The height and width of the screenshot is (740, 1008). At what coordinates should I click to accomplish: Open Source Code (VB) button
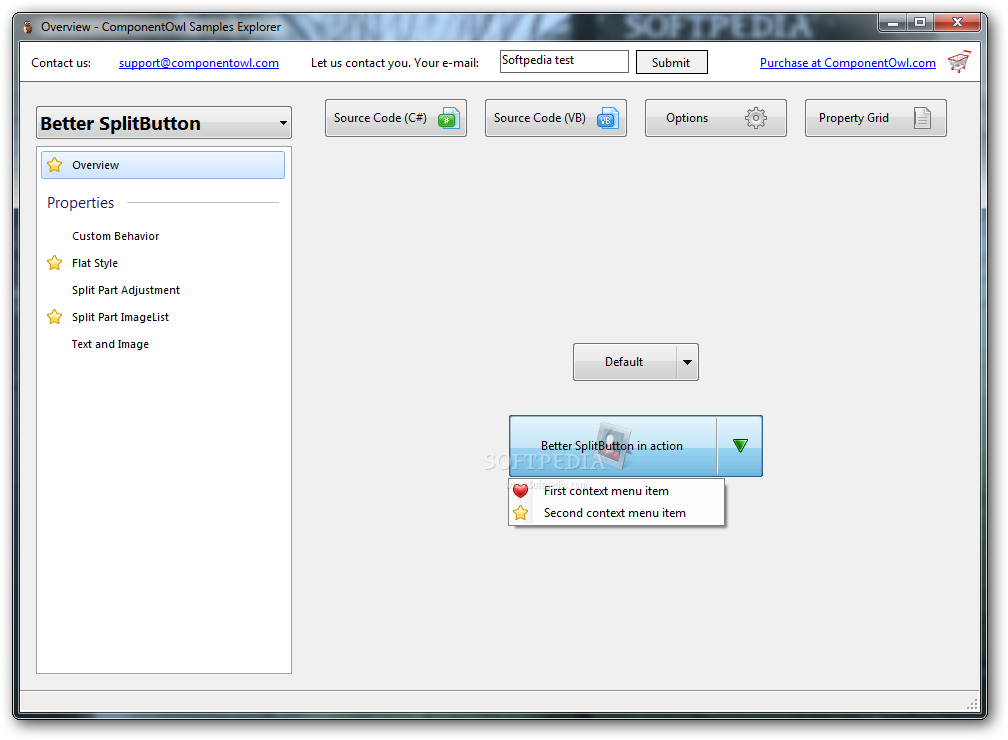coord(556,118)
